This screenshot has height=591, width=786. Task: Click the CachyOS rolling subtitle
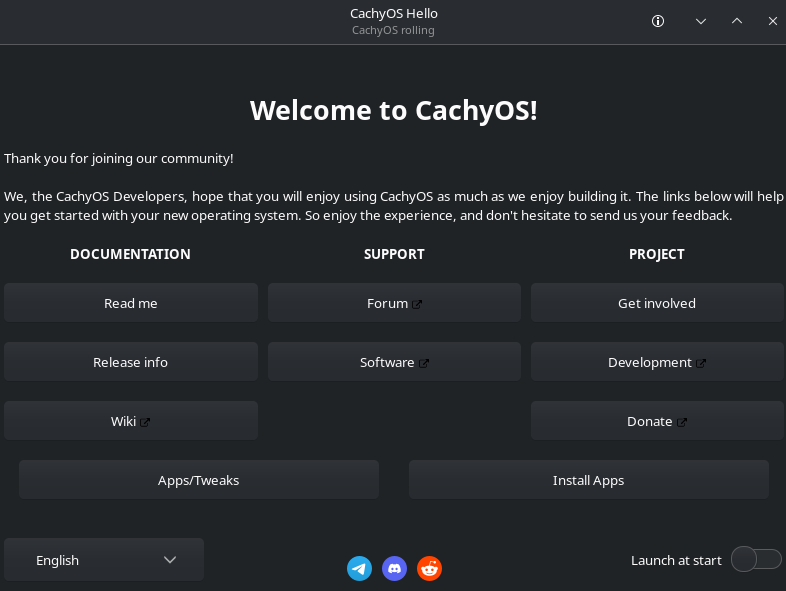[394, 30]
